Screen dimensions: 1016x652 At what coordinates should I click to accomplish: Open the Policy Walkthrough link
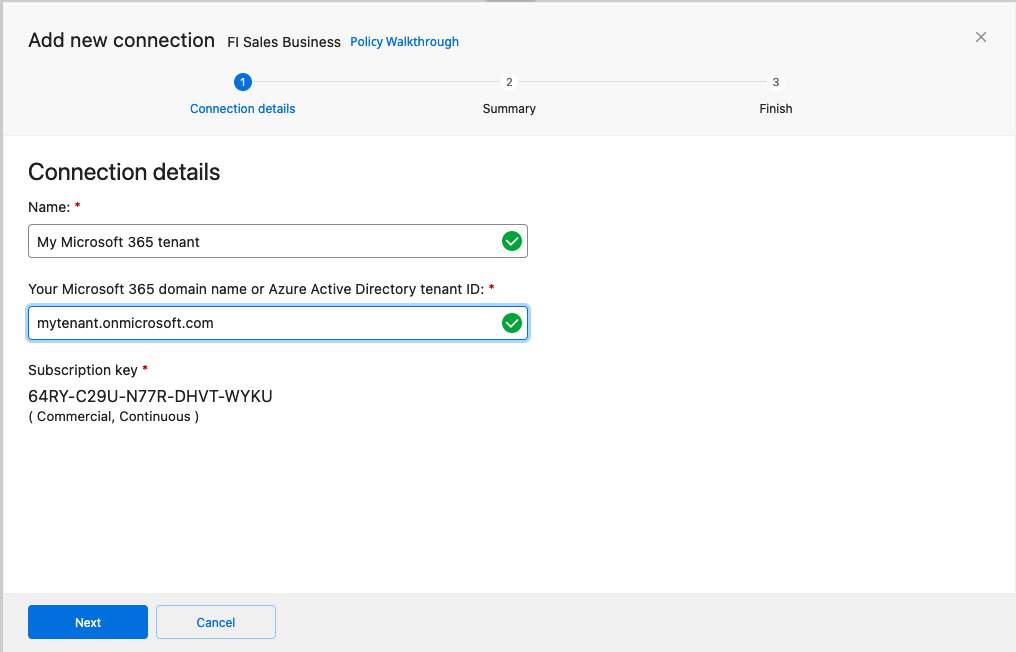pyautogui.click(x=404, y=42)
